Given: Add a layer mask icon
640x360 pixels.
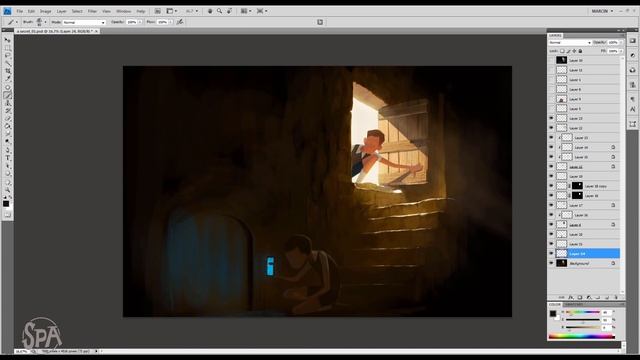Looking at the screenshot, I should (x=580, y=298).
